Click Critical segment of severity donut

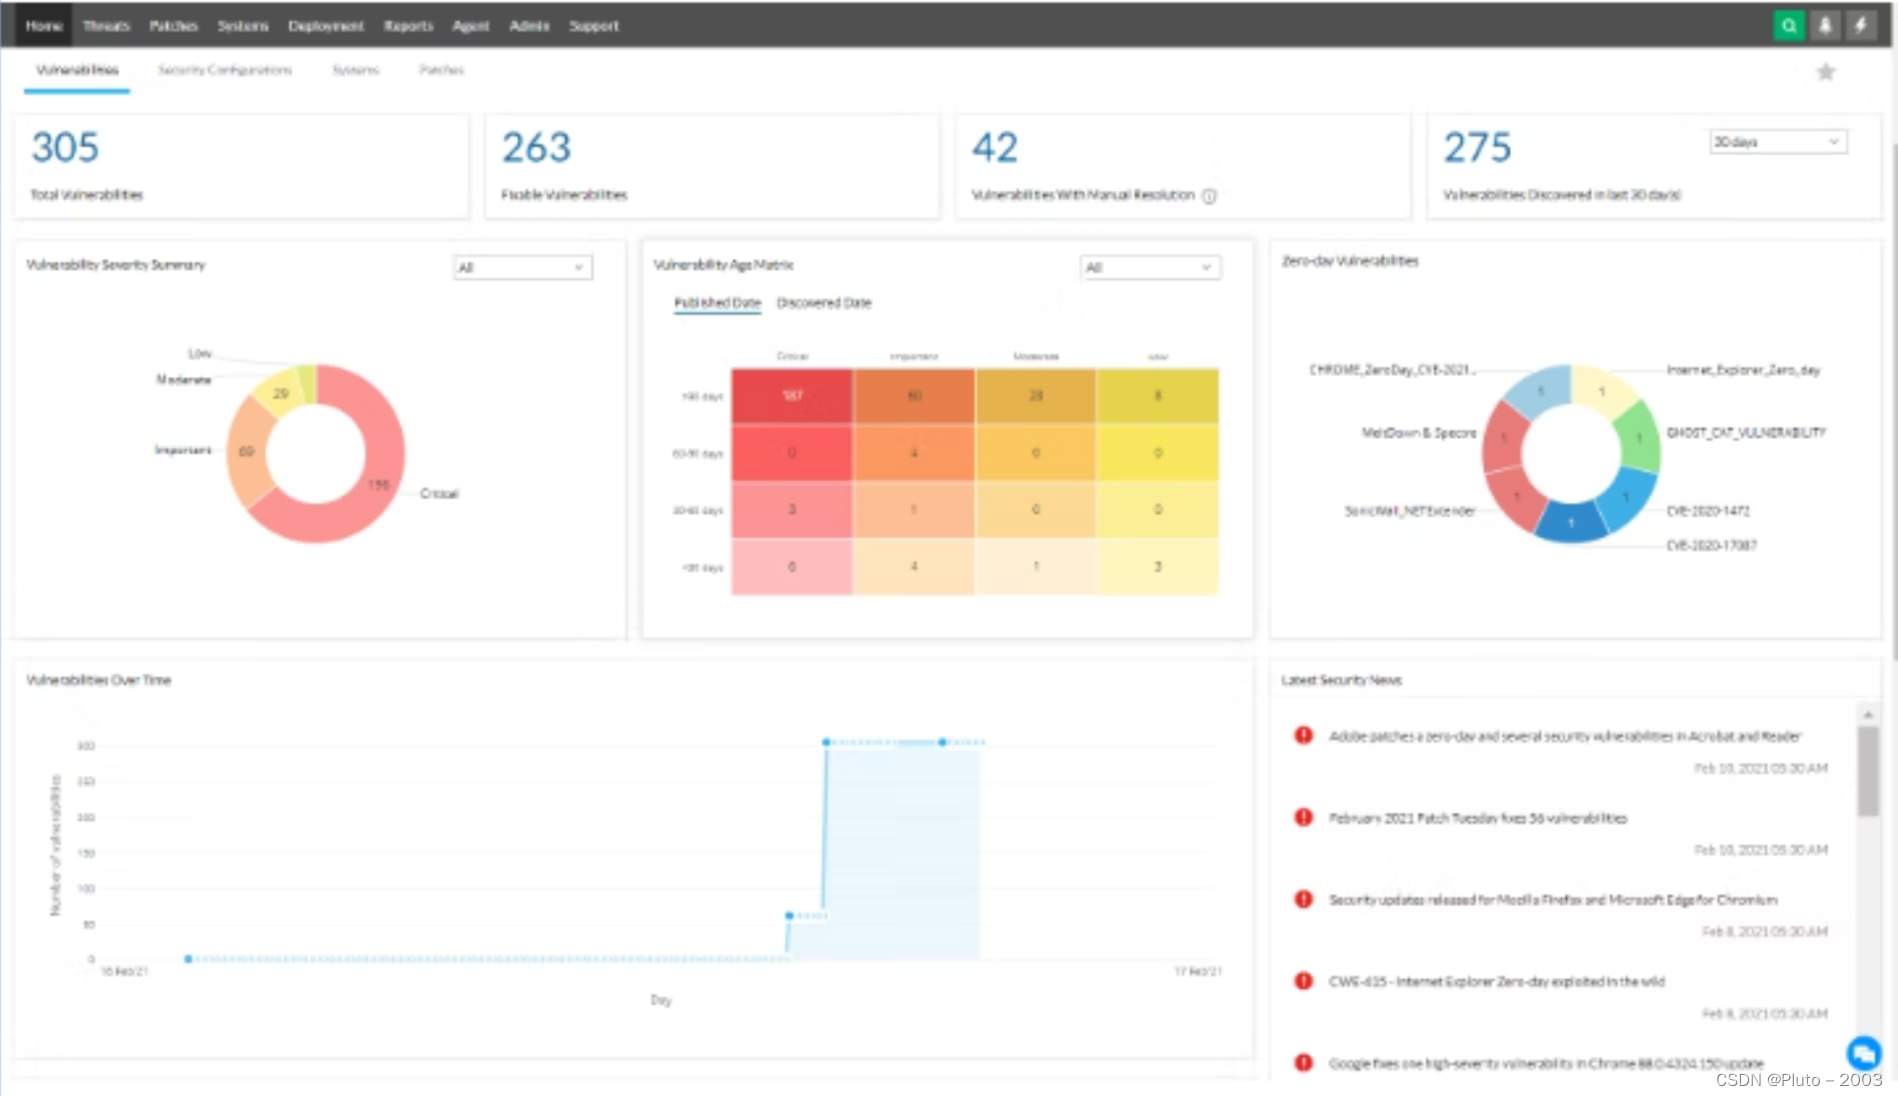(x=378, y=485)
